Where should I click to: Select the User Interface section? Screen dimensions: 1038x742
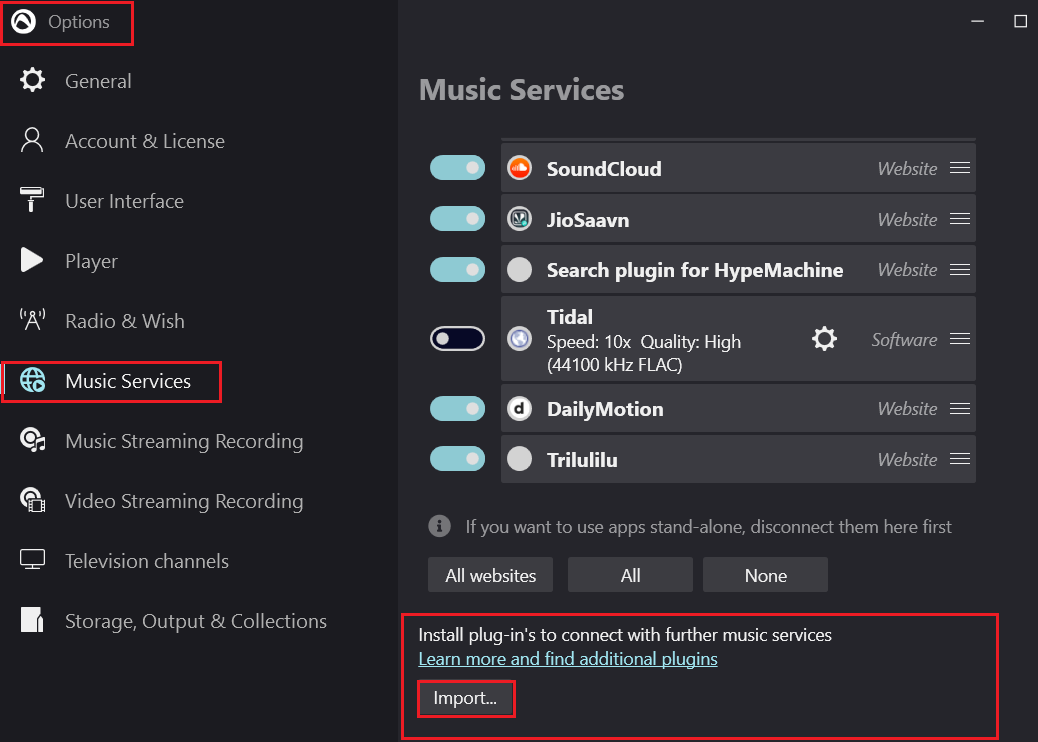coord(124,201)
